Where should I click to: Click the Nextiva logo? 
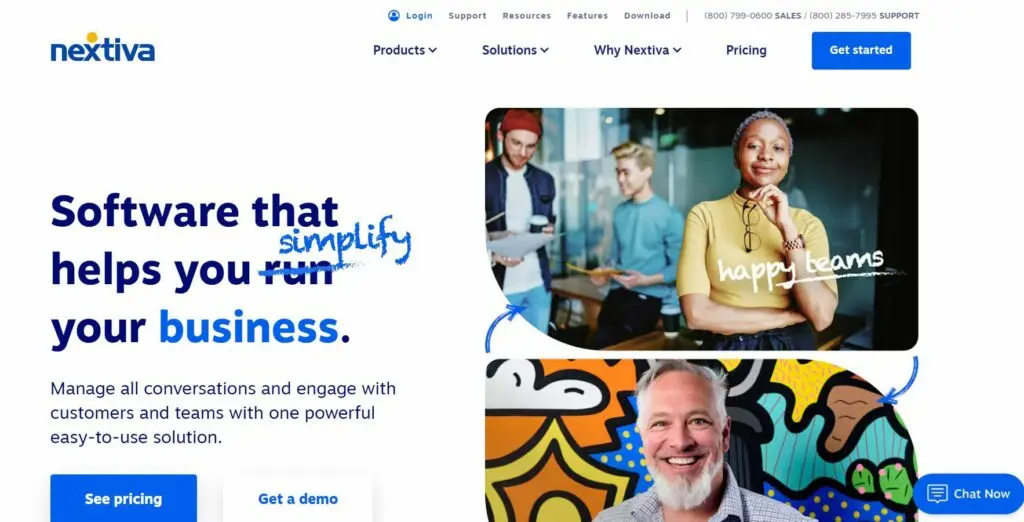(x=103, y=48)
